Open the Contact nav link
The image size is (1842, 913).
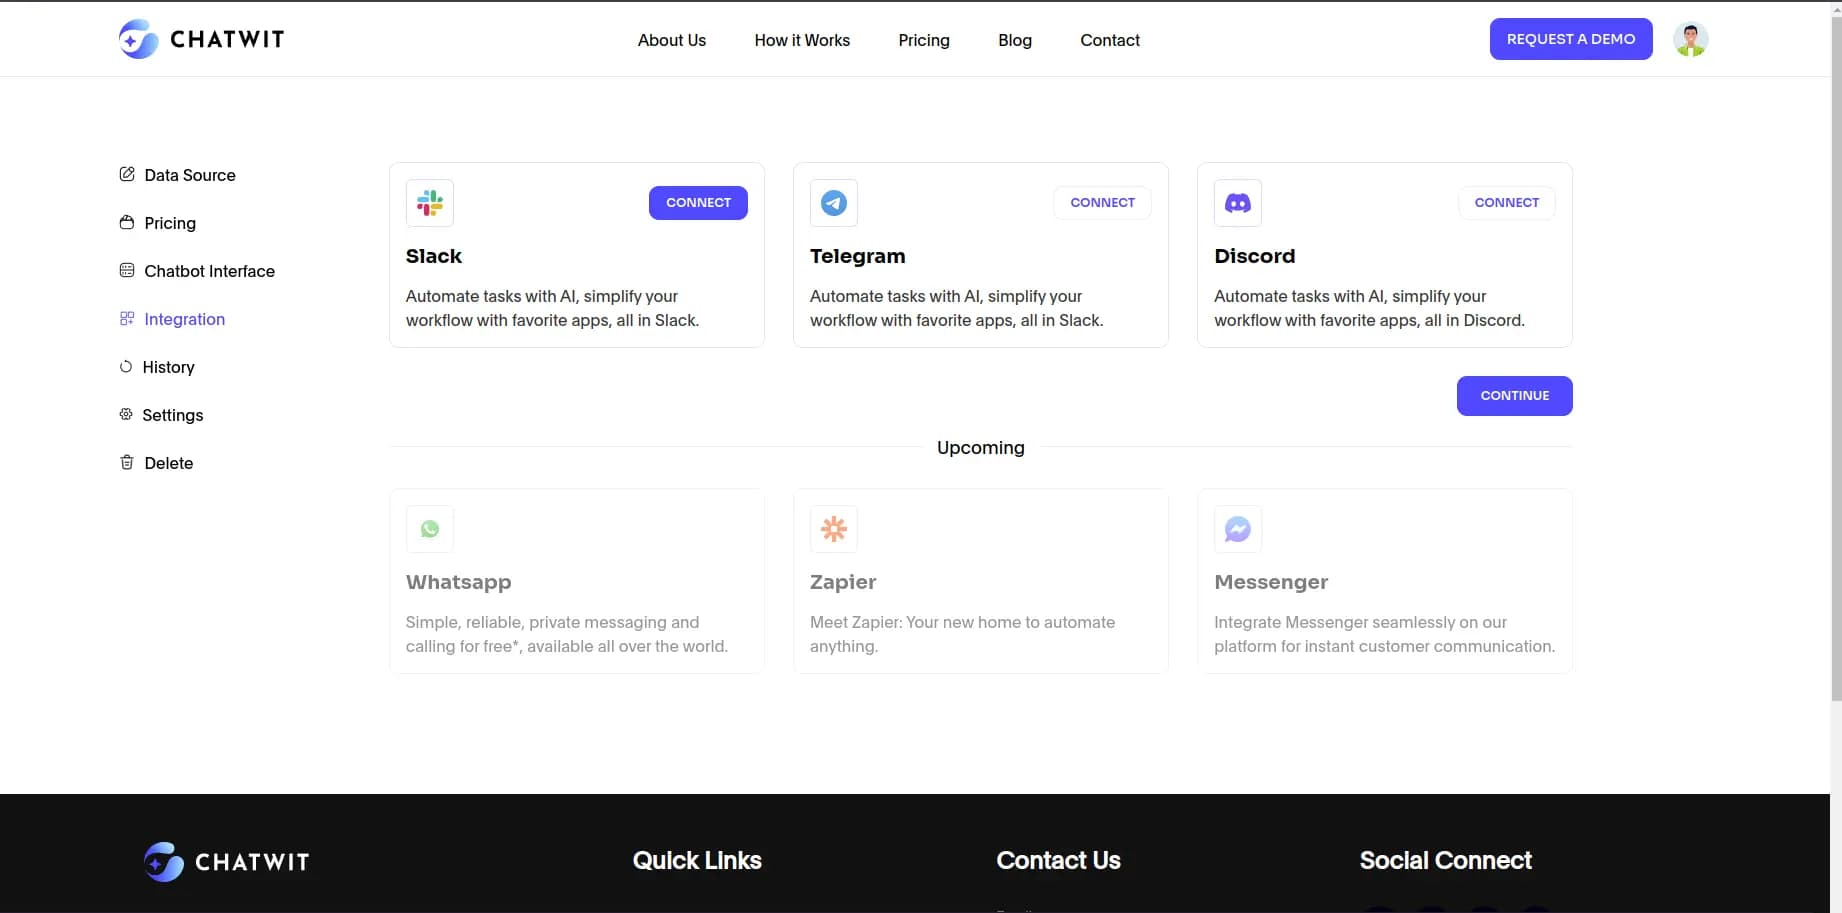click(1110, 40)
